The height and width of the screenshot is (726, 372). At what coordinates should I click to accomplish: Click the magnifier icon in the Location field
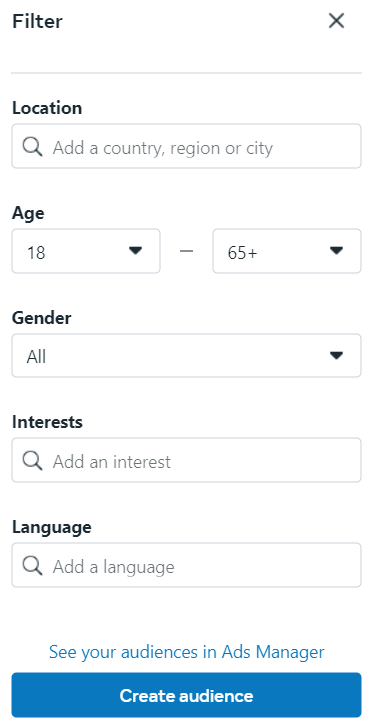click(32, 147)
